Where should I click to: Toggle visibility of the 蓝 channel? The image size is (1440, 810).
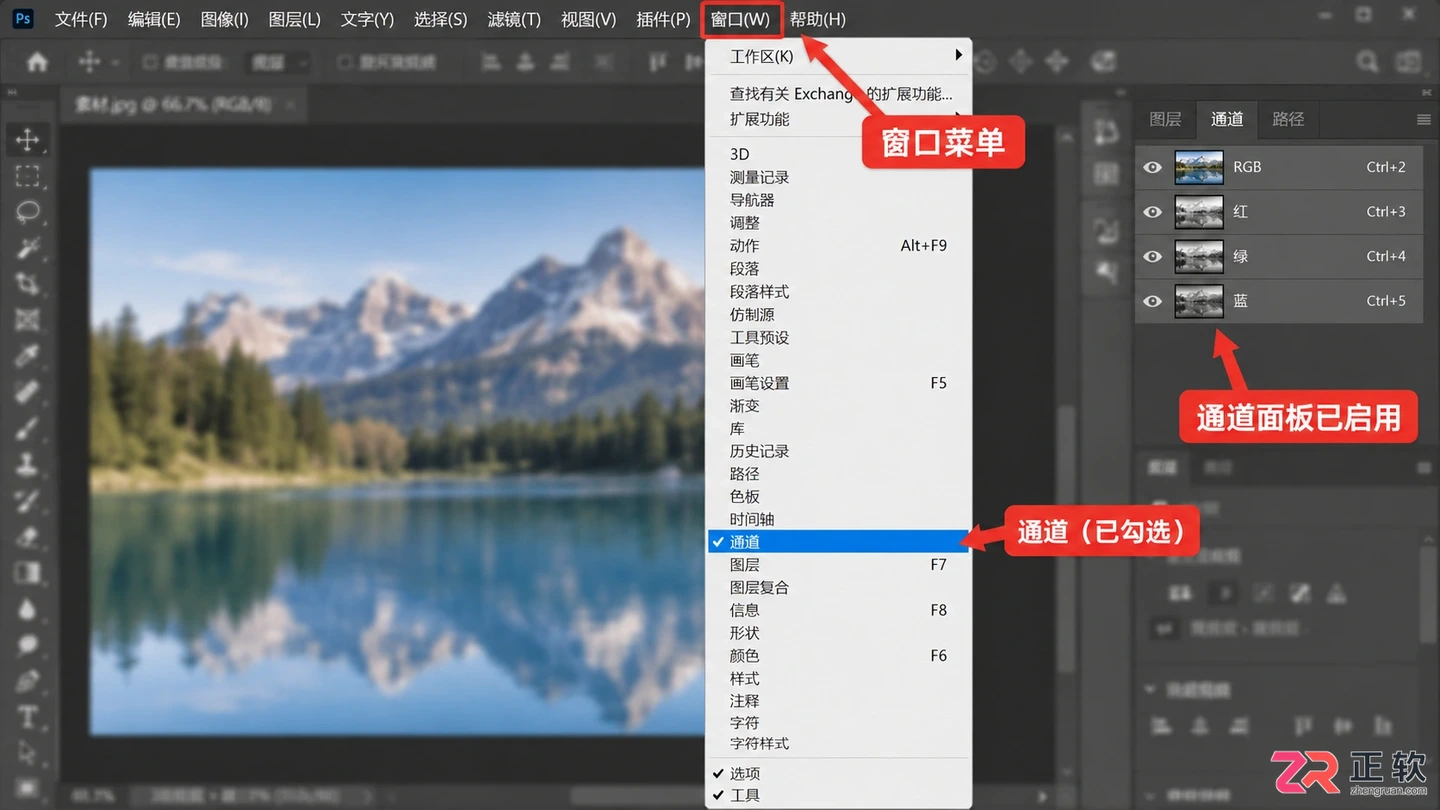pyautogui.click(x=1153, y=301)
